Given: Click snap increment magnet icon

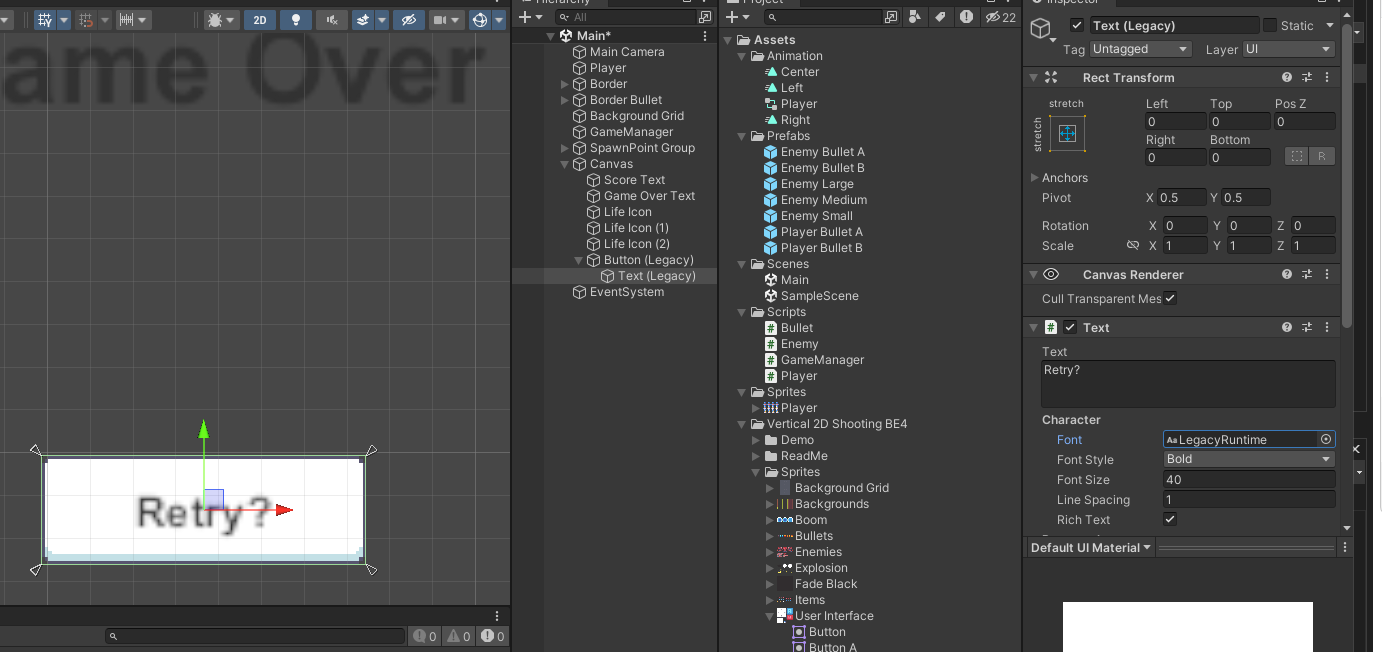Looking at the screenshot, I should pos(86,20).
